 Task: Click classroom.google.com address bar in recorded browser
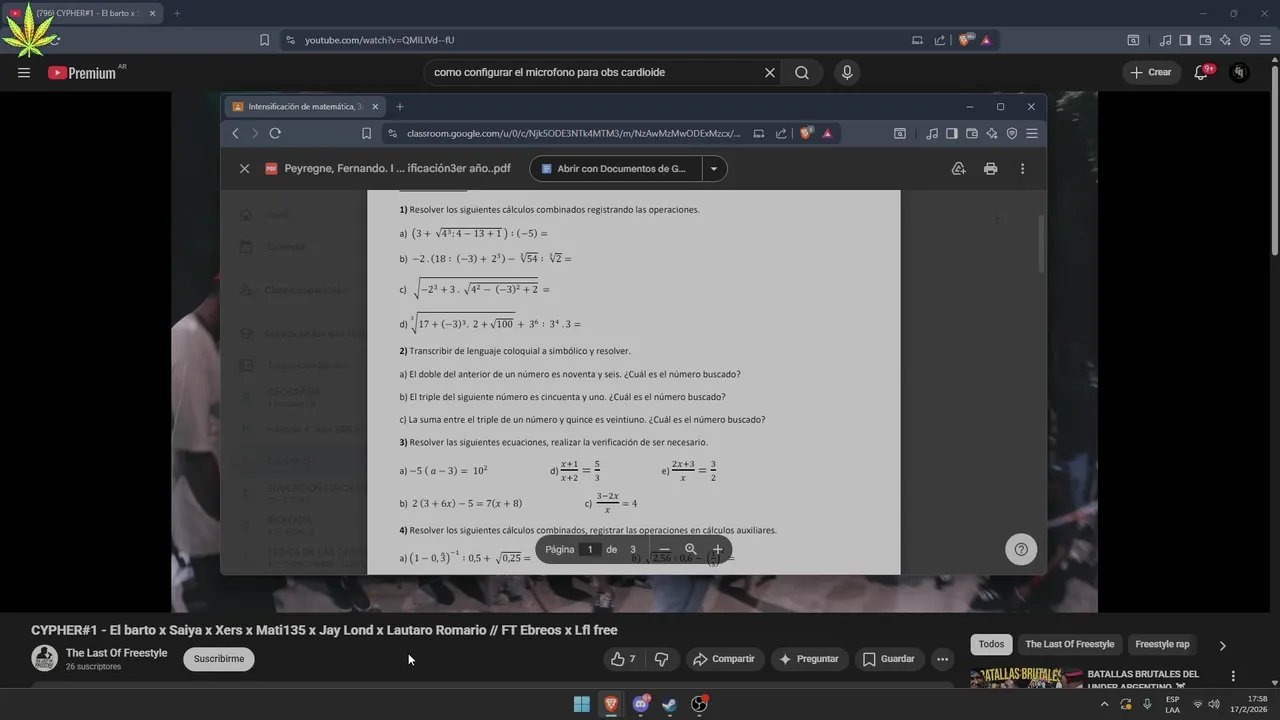tap(573, 133)
